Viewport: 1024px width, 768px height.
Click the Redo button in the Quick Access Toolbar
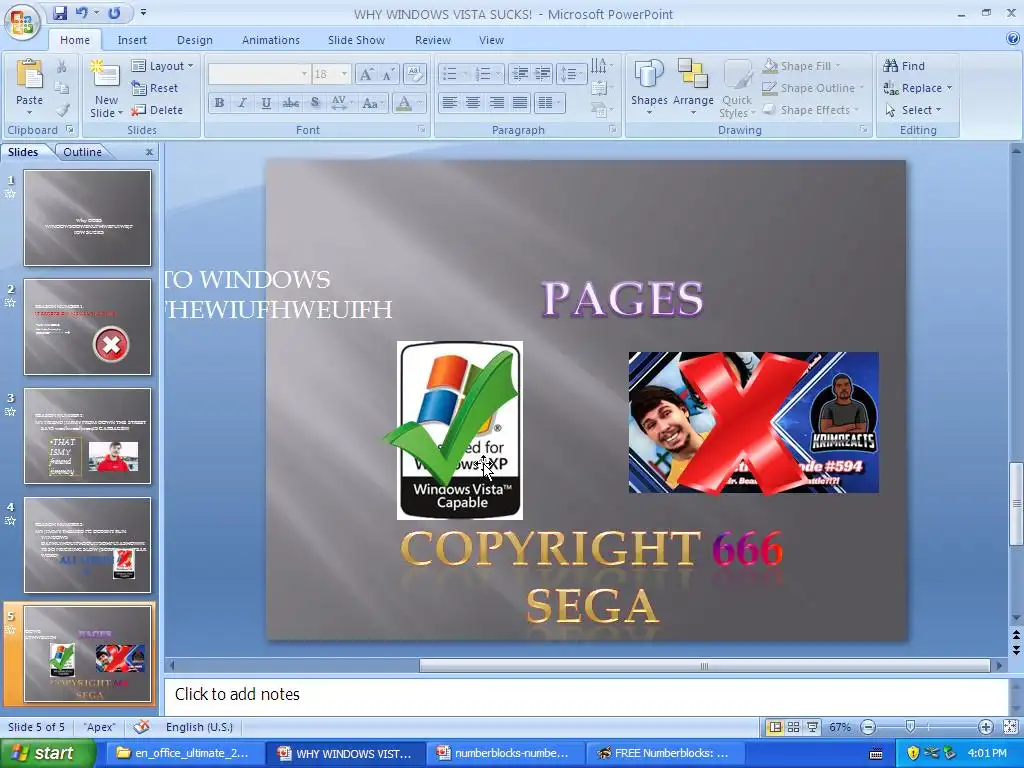[x=114, y=13]
